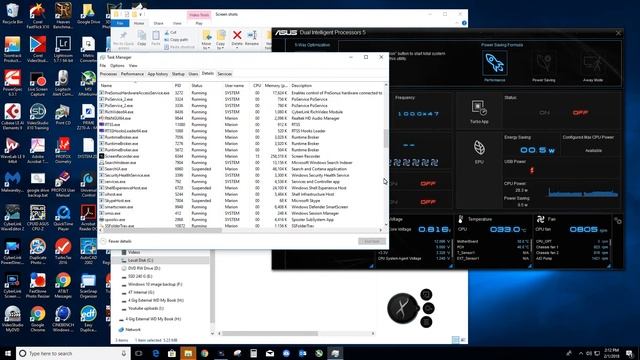This screenshot has width=640, height=360.
Task: Click the Temperature thermometer icon
Action: pos(461,219)
